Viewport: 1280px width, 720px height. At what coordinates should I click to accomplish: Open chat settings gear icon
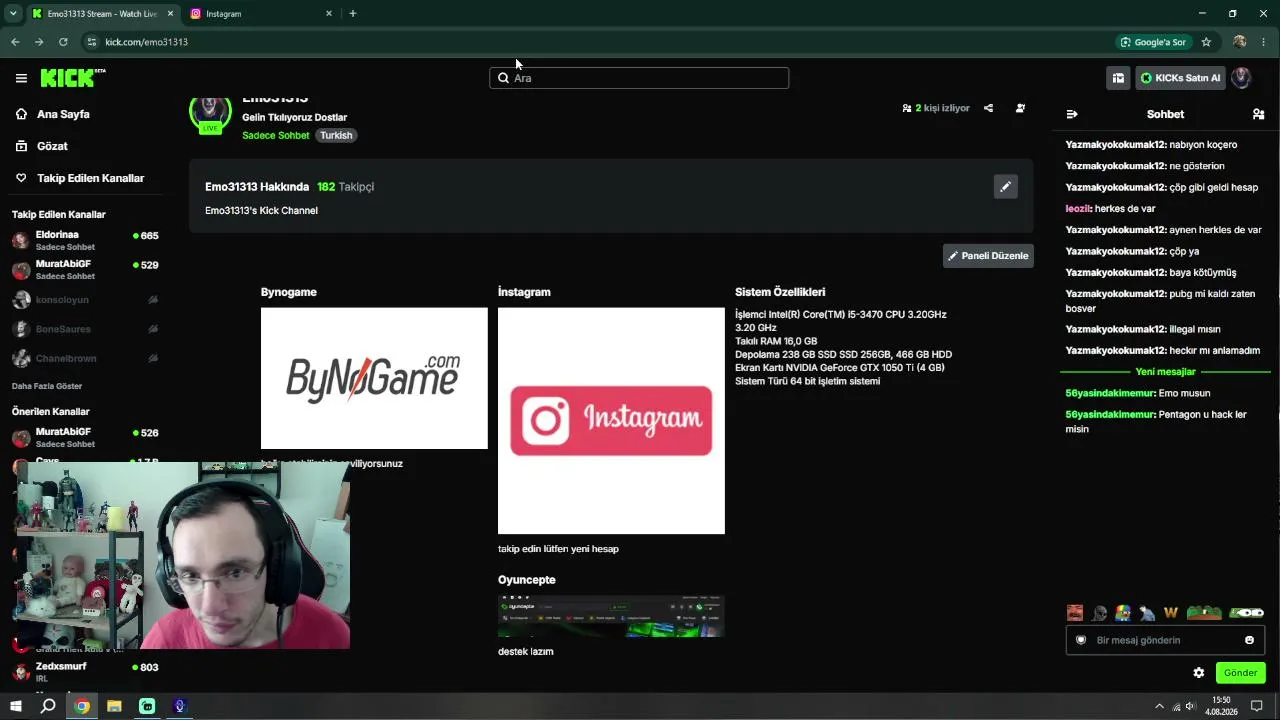(x=1199, y=673)
